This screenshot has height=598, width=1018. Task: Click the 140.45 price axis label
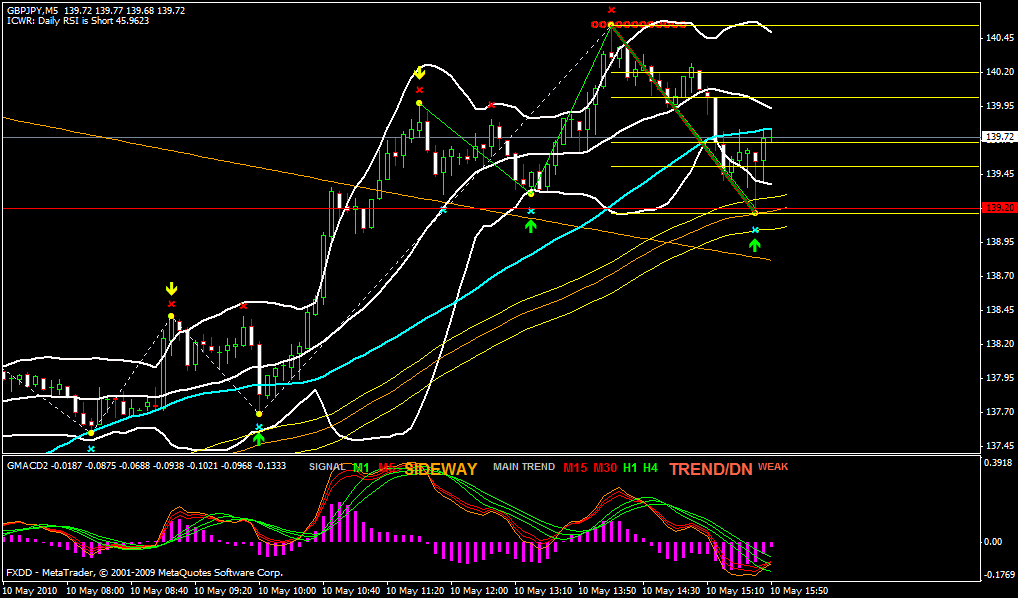click(1000, 38)
